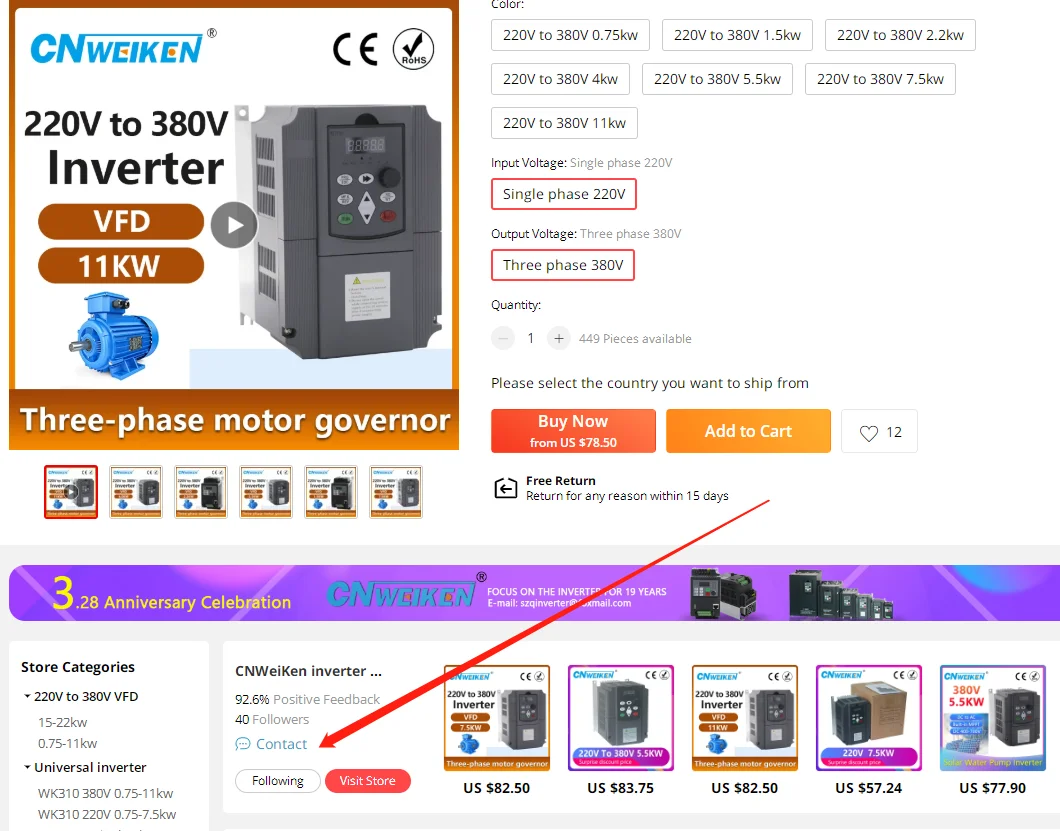This screenshot has width=1060, height=831.
Task: Choose Three phase 380V output voltage
Action: tap(563, 265)
